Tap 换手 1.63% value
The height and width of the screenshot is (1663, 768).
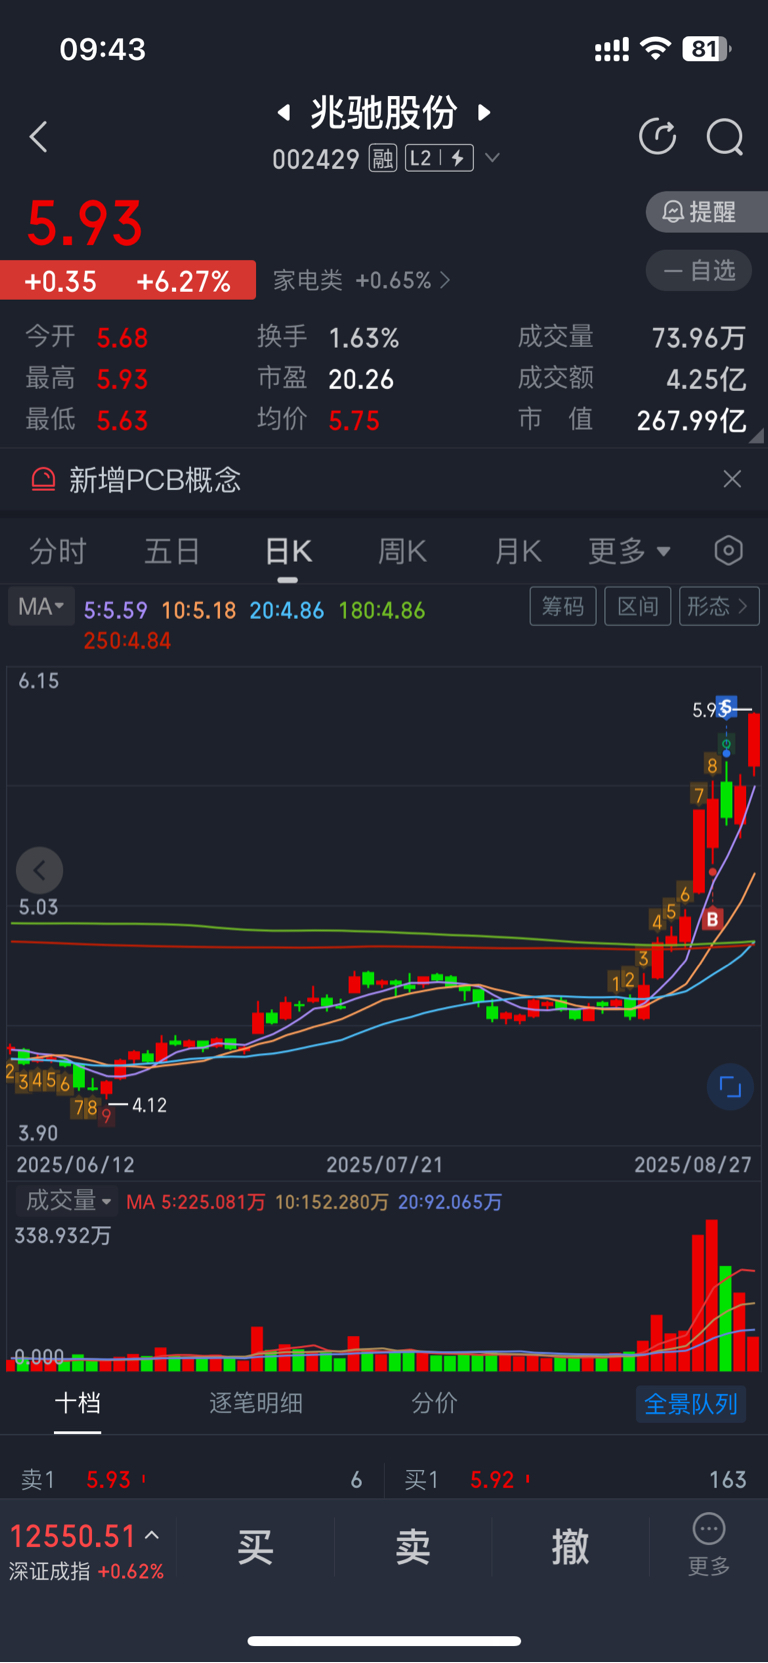pyautogui.click(x=364, y=338)
